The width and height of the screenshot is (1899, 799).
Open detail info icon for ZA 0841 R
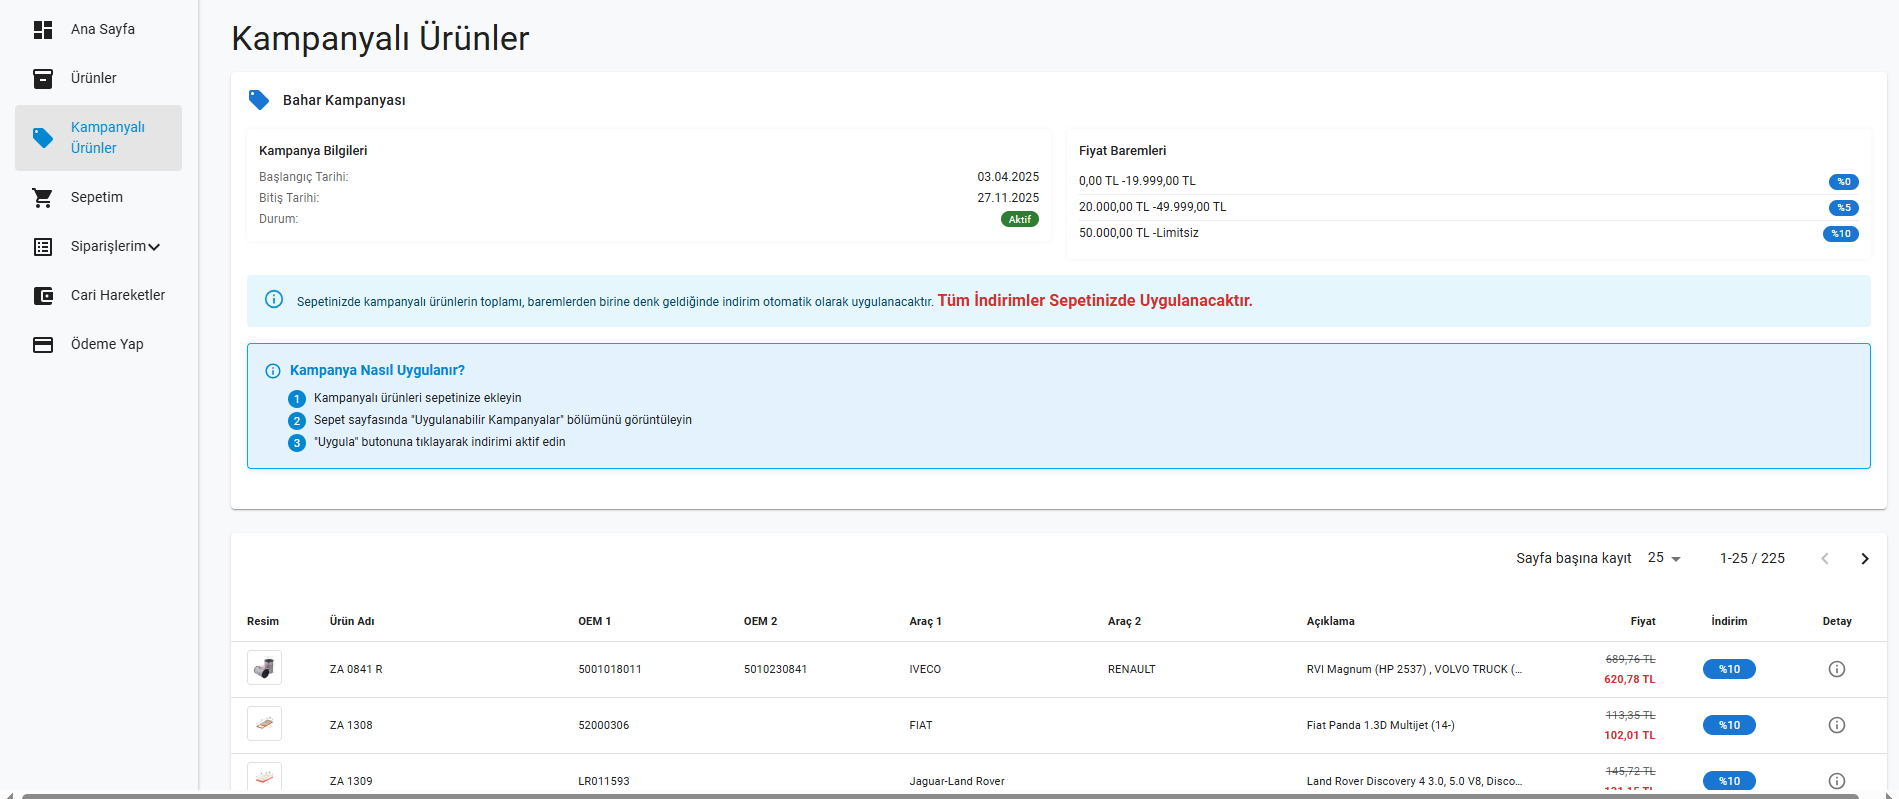(1836, 669)
